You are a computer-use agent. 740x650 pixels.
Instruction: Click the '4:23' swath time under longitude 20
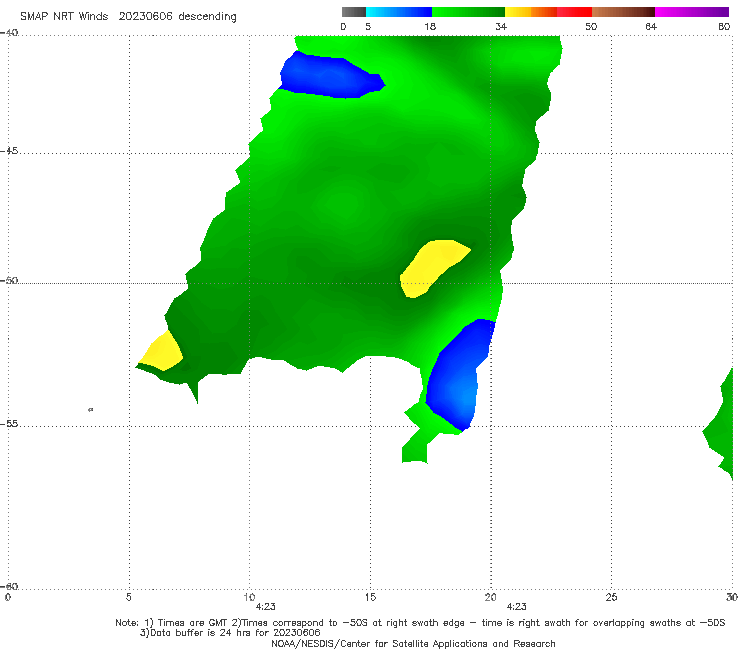coord(516,607)
